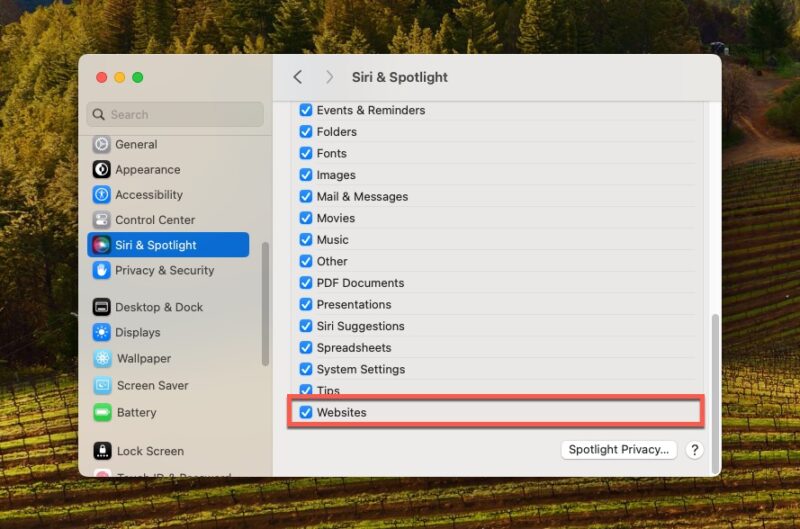Viewport: 800px width, 529px height.
Task: Open help with the question mark button
Action: (694, 450)
